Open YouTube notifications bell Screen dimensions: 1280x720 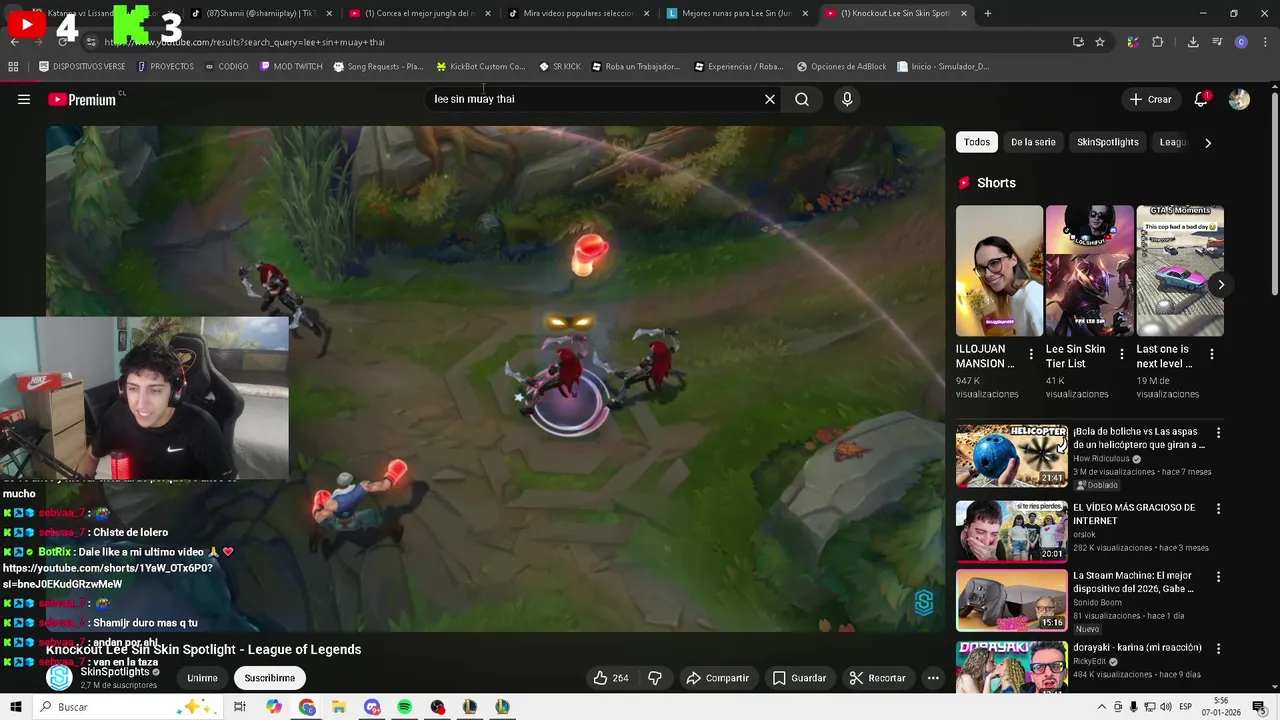[x=1201, y=99]
